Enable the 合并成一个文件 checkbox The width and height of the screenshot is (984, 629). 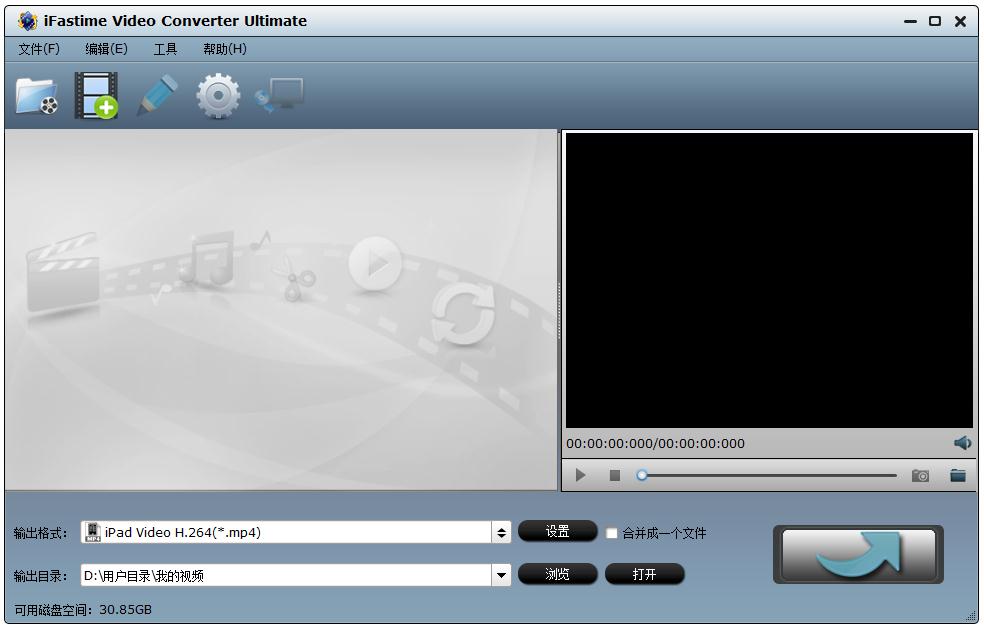(x=612, y=534)
